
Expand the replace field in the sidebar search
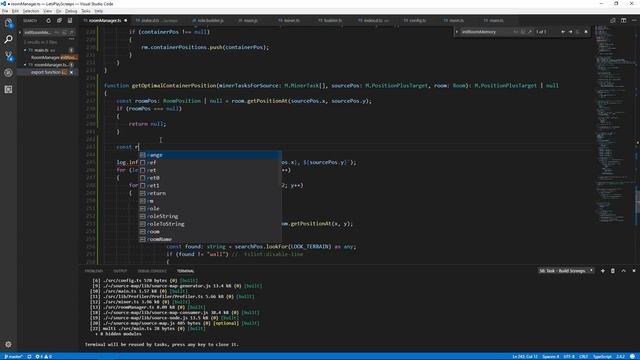20,32
